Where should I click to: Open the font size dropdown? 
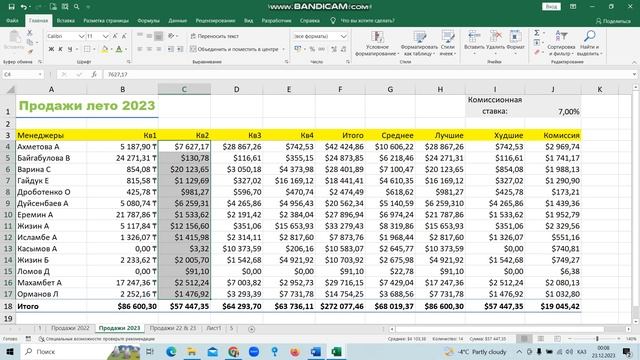tap(105, 36)
